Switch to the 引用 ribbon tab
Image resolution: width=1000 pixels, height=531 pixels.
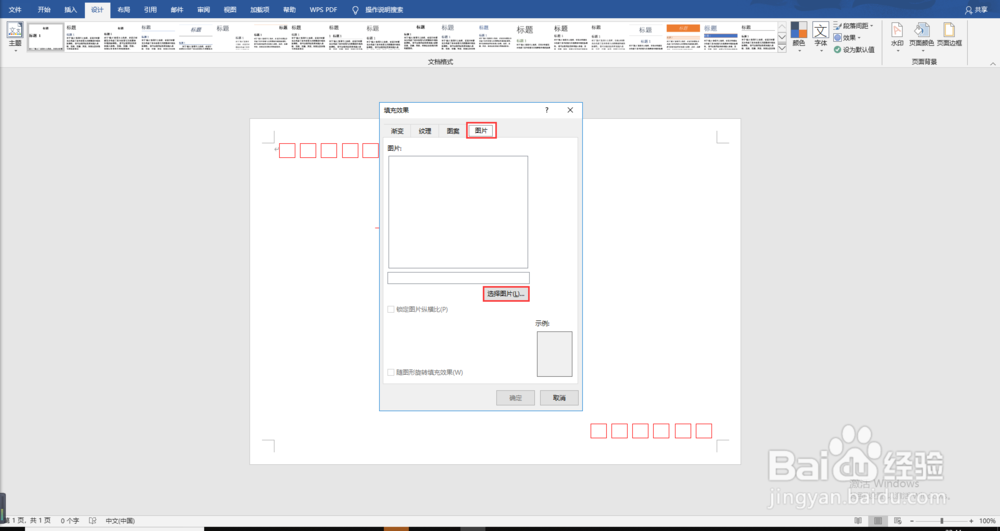pos(150,10)
